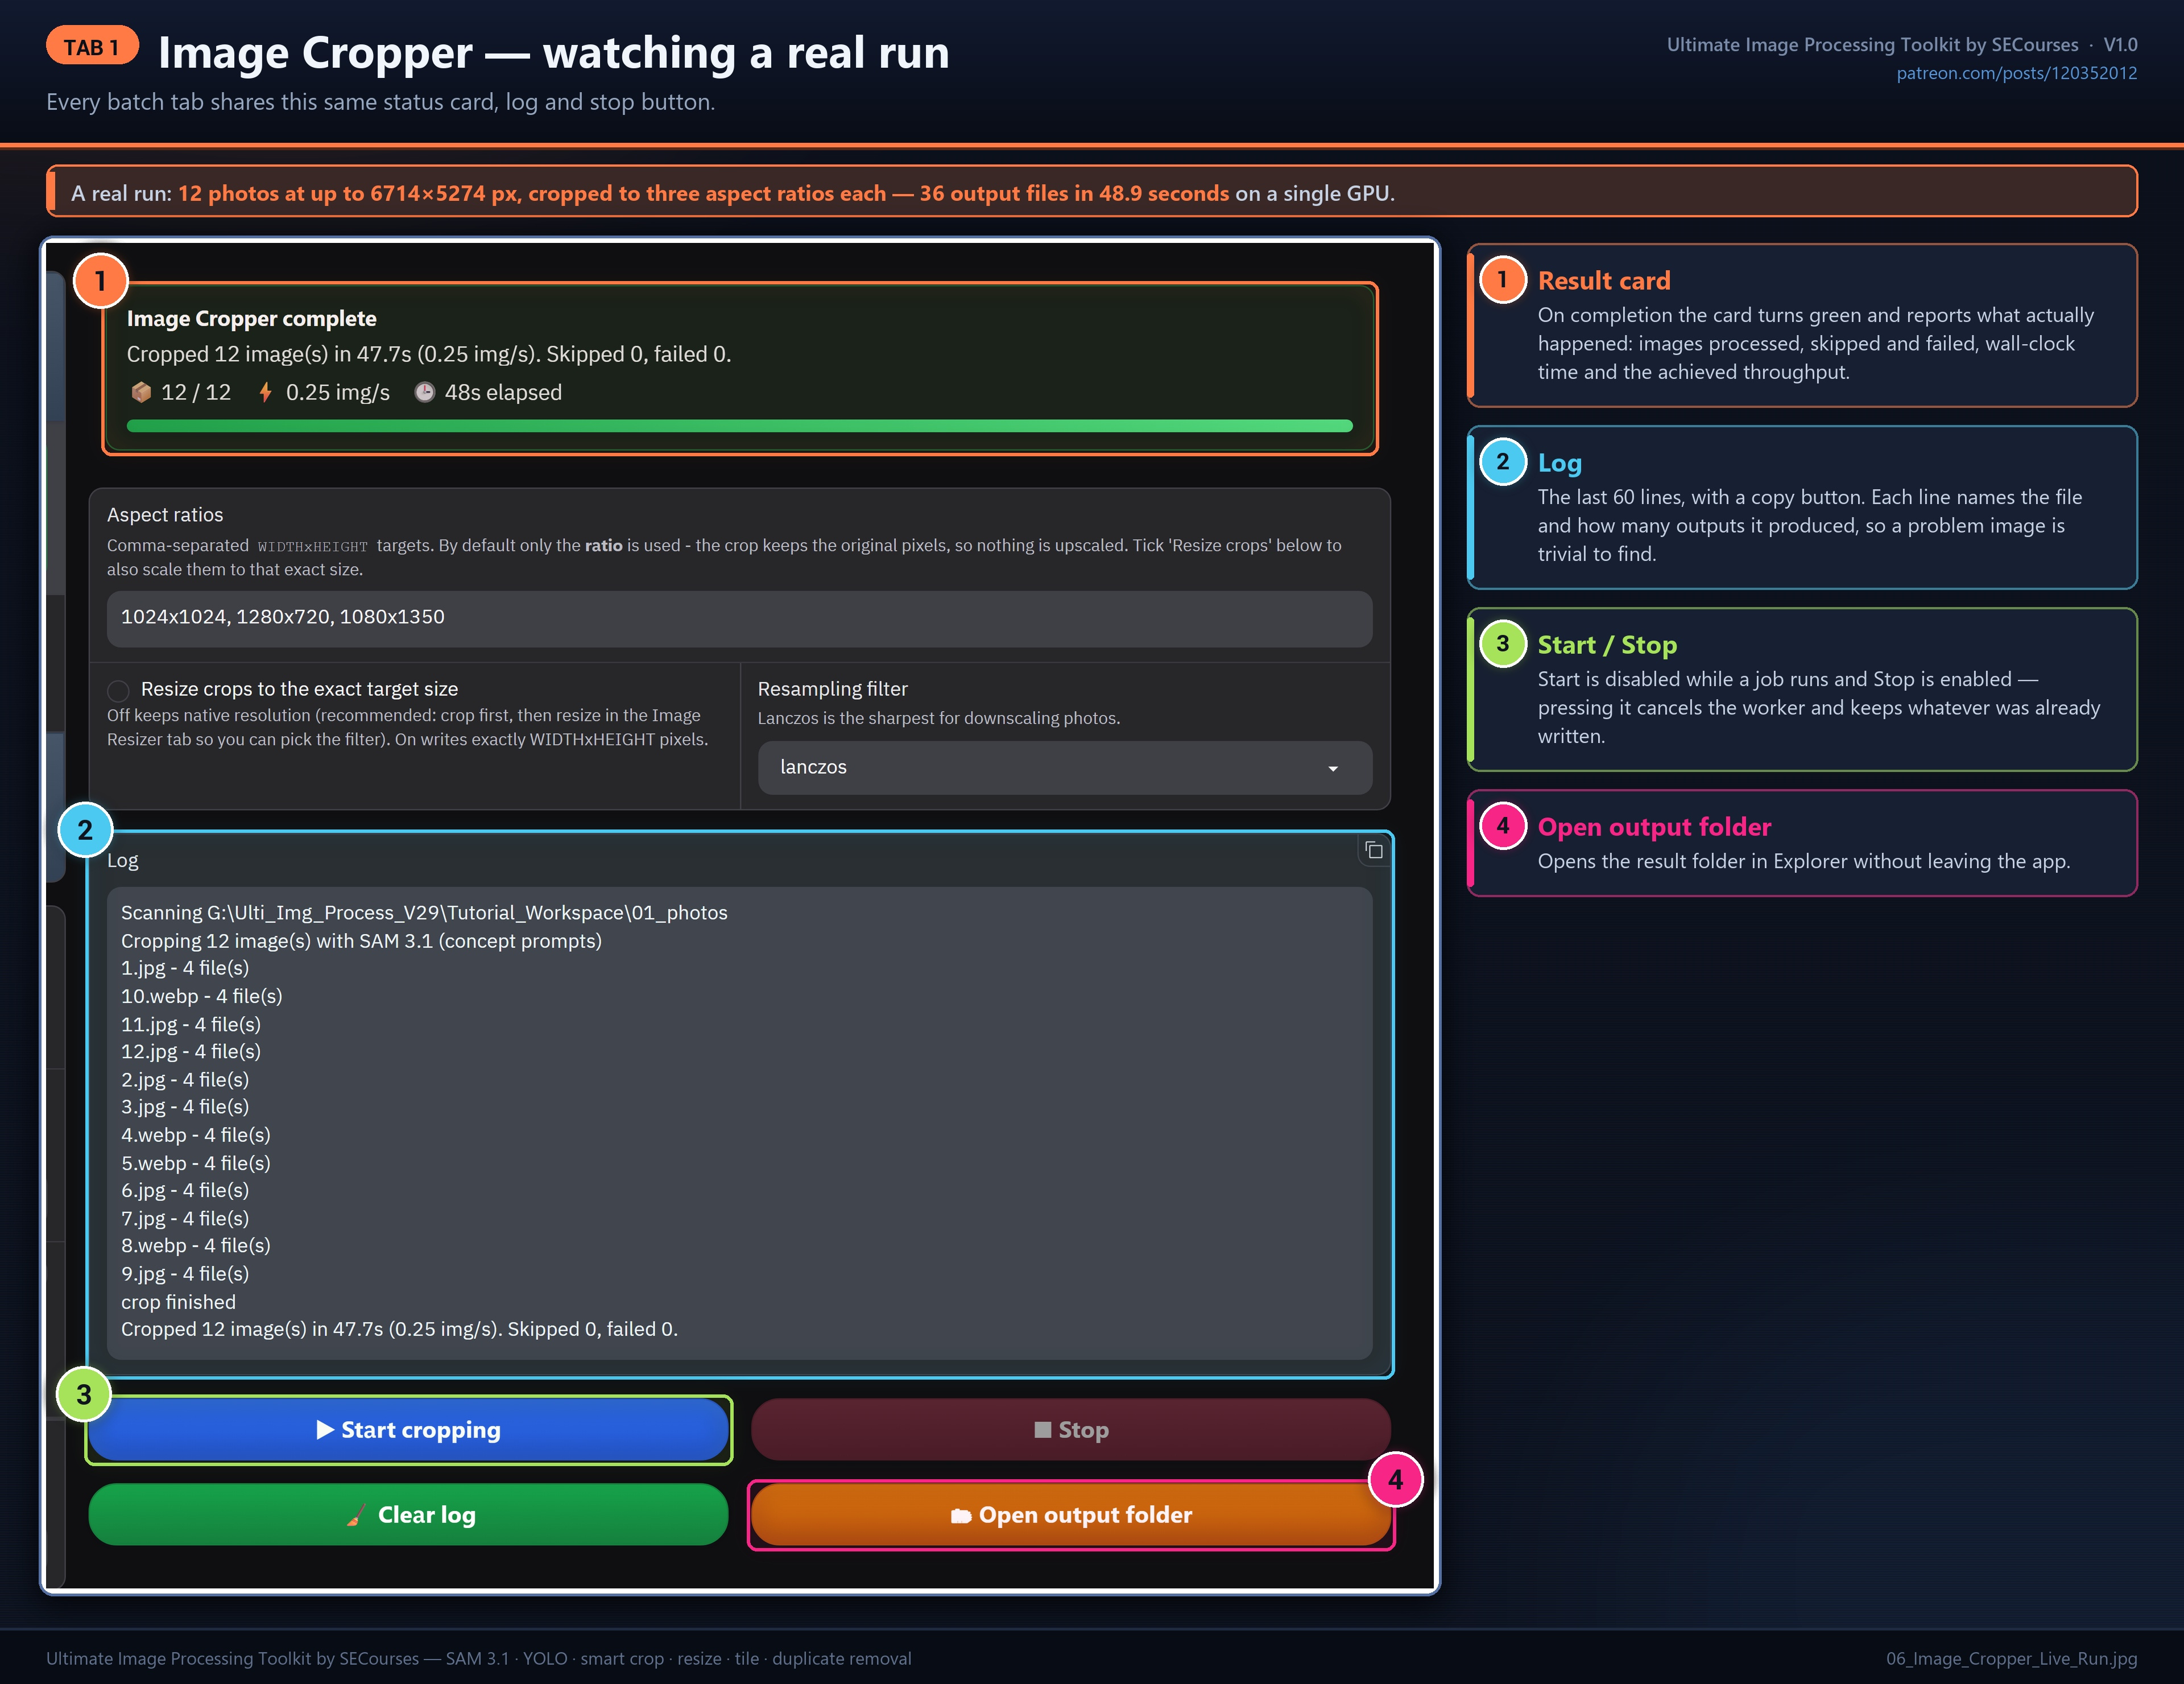Select the log line '7.jpg - 4 file(s)'

point(185,1218)
